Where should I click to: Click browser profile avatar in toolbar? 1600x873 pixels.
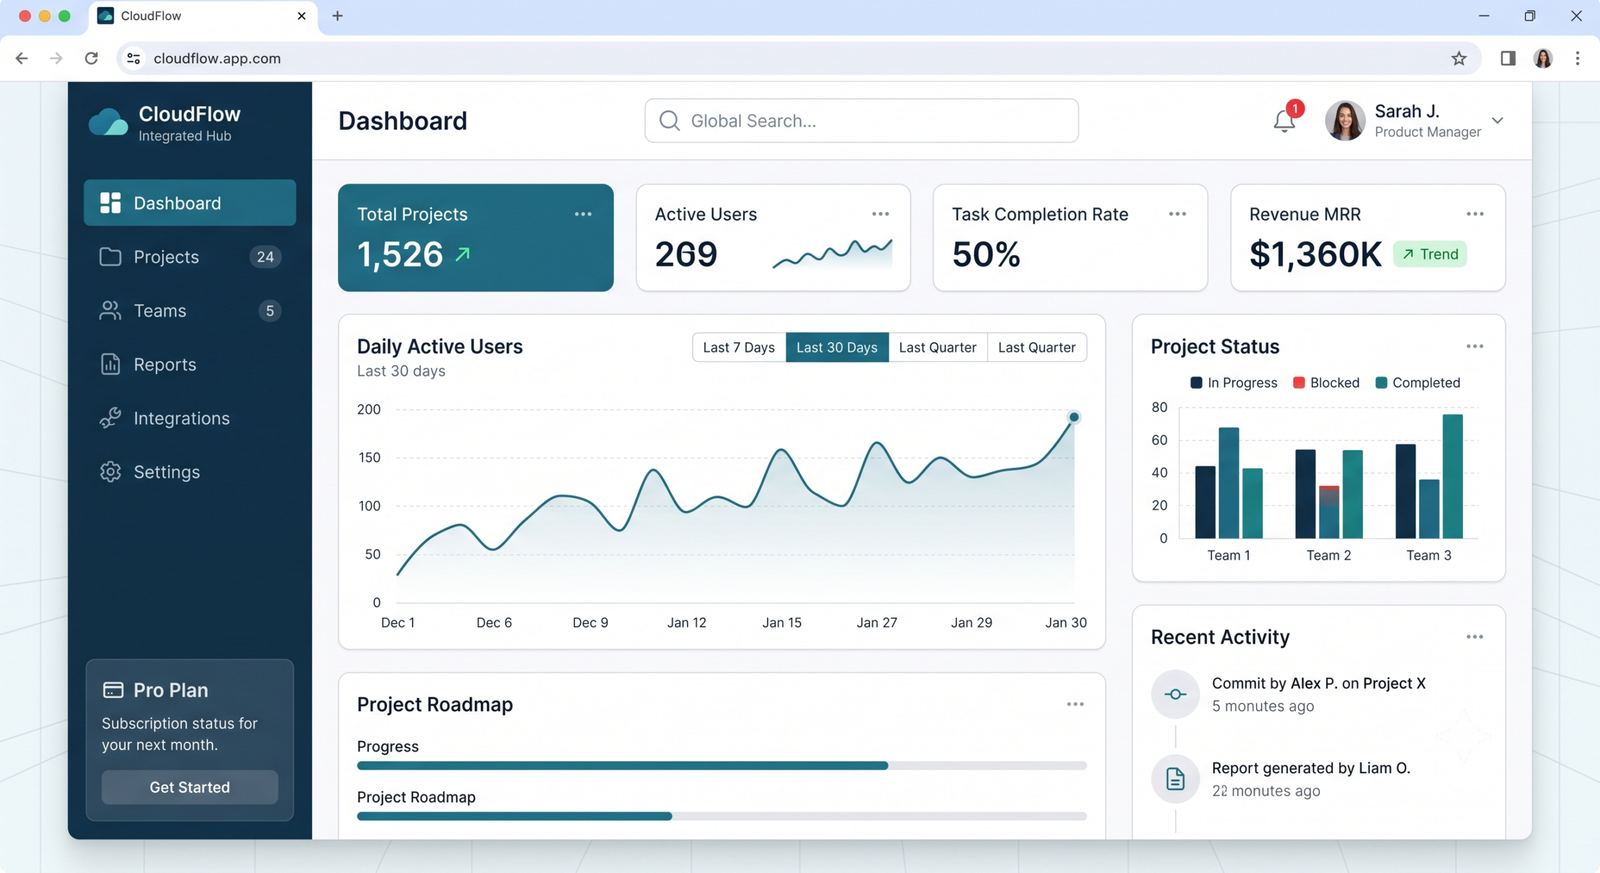1543,58
